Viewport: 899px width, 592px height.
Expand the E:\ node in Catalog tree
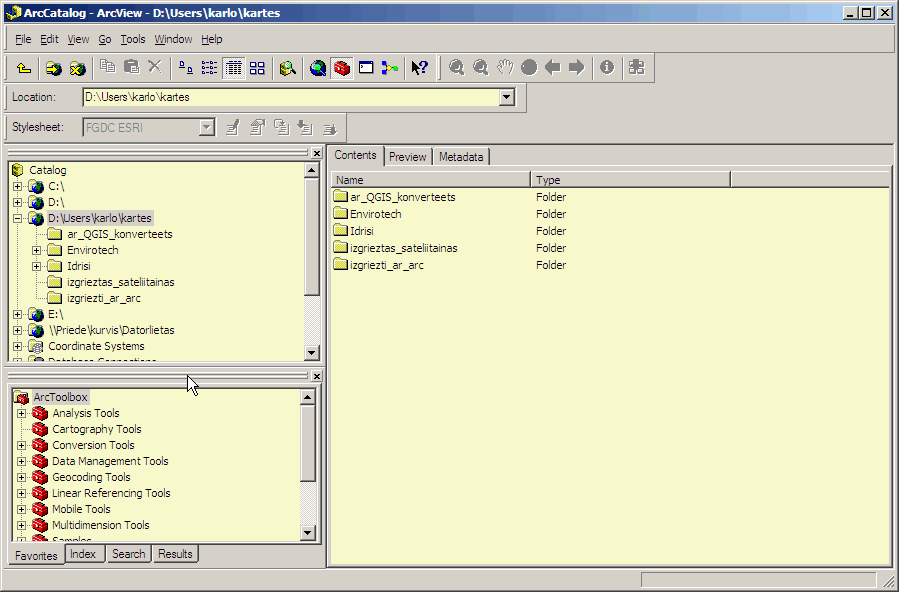[x=18, y=315]
